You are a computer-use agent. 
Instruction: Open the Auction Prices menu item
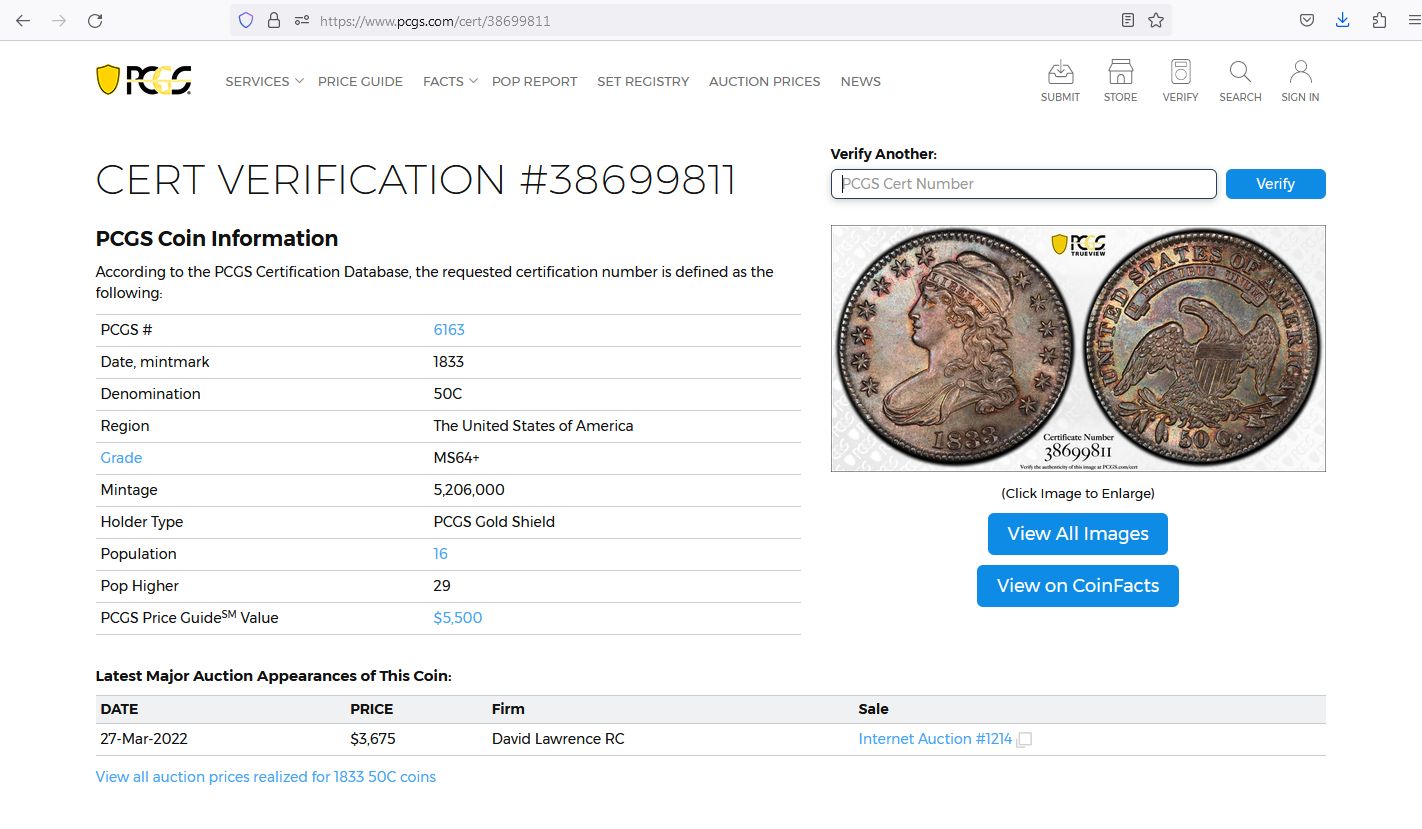pos(765,81)
